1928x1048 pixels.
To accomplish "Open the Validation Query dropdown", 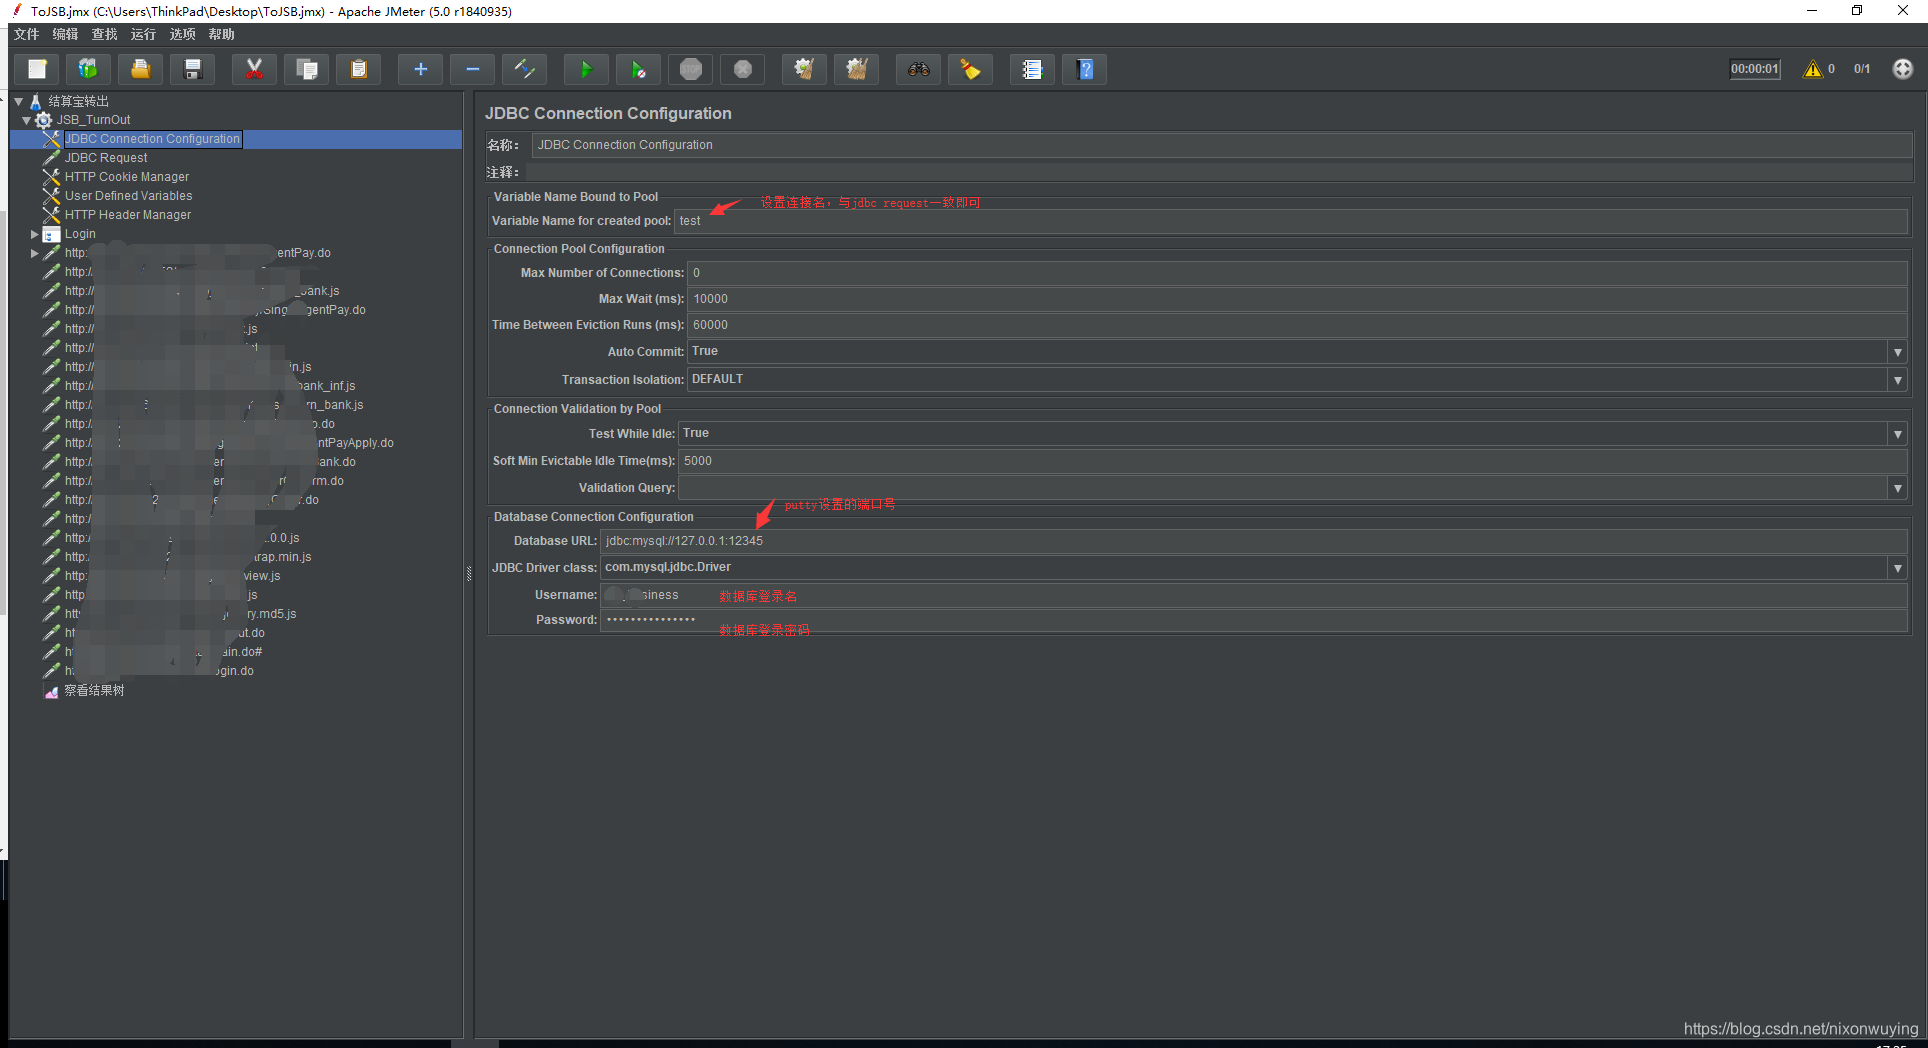I will click(1897, 488).
